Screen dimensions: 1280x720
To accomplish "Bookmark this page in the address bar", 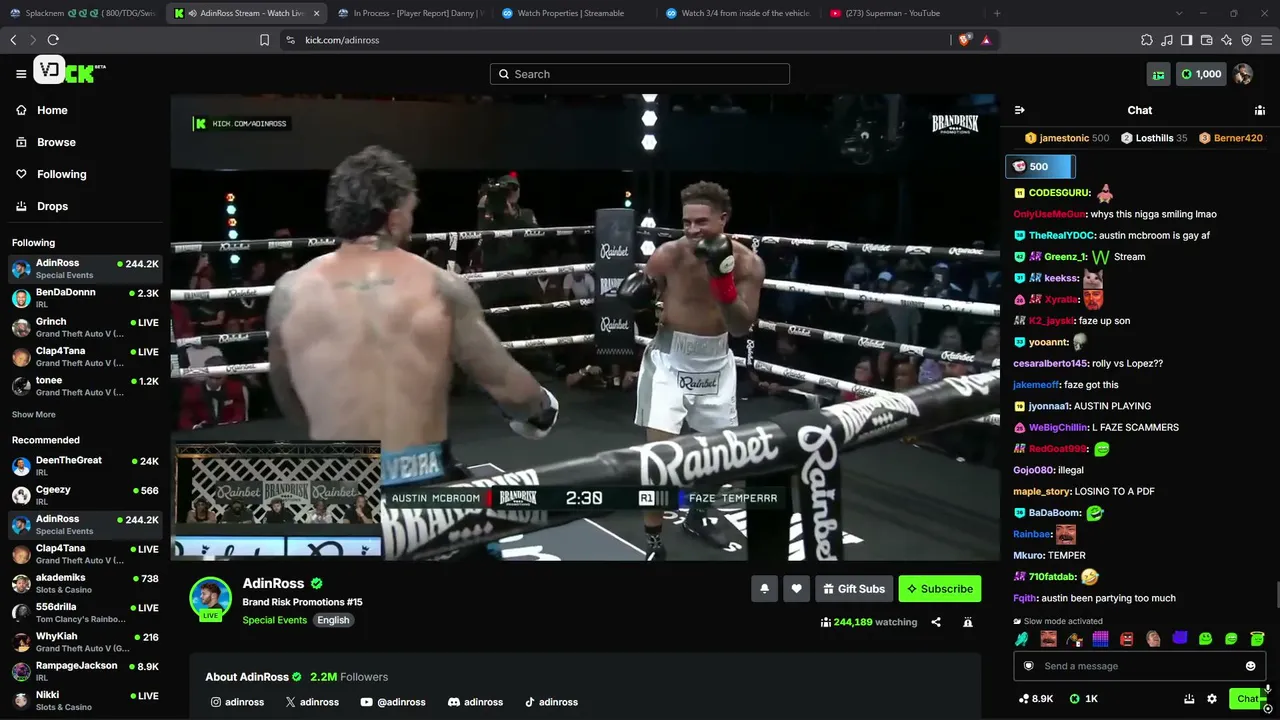I will [x=264, y=40].
